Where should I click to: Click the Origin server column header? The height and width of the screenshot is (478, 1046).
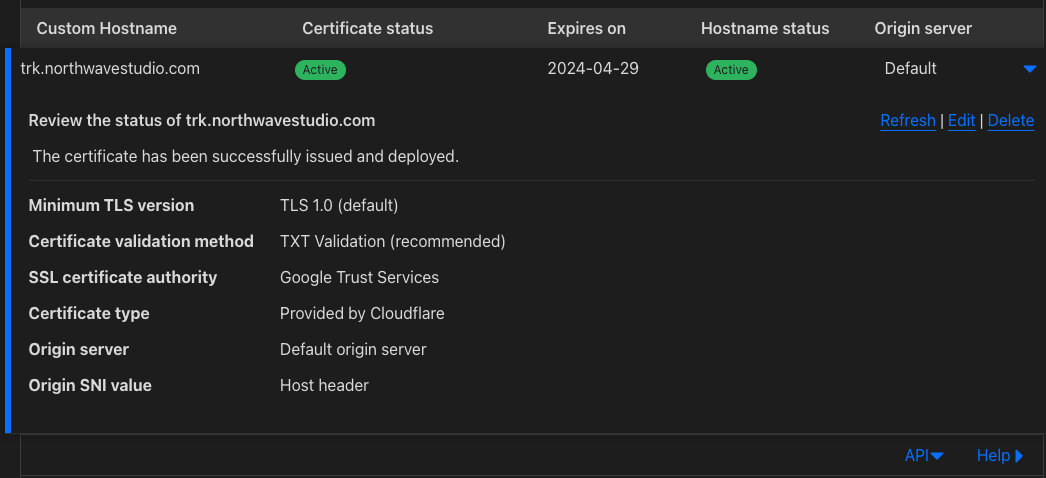coord(923,29)
